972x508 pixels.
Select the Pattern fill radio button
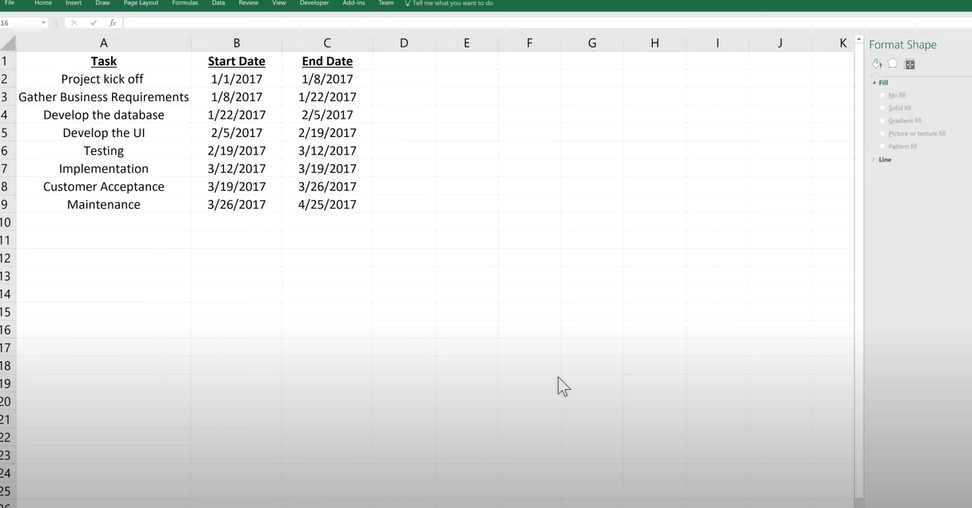coord(883,146)
